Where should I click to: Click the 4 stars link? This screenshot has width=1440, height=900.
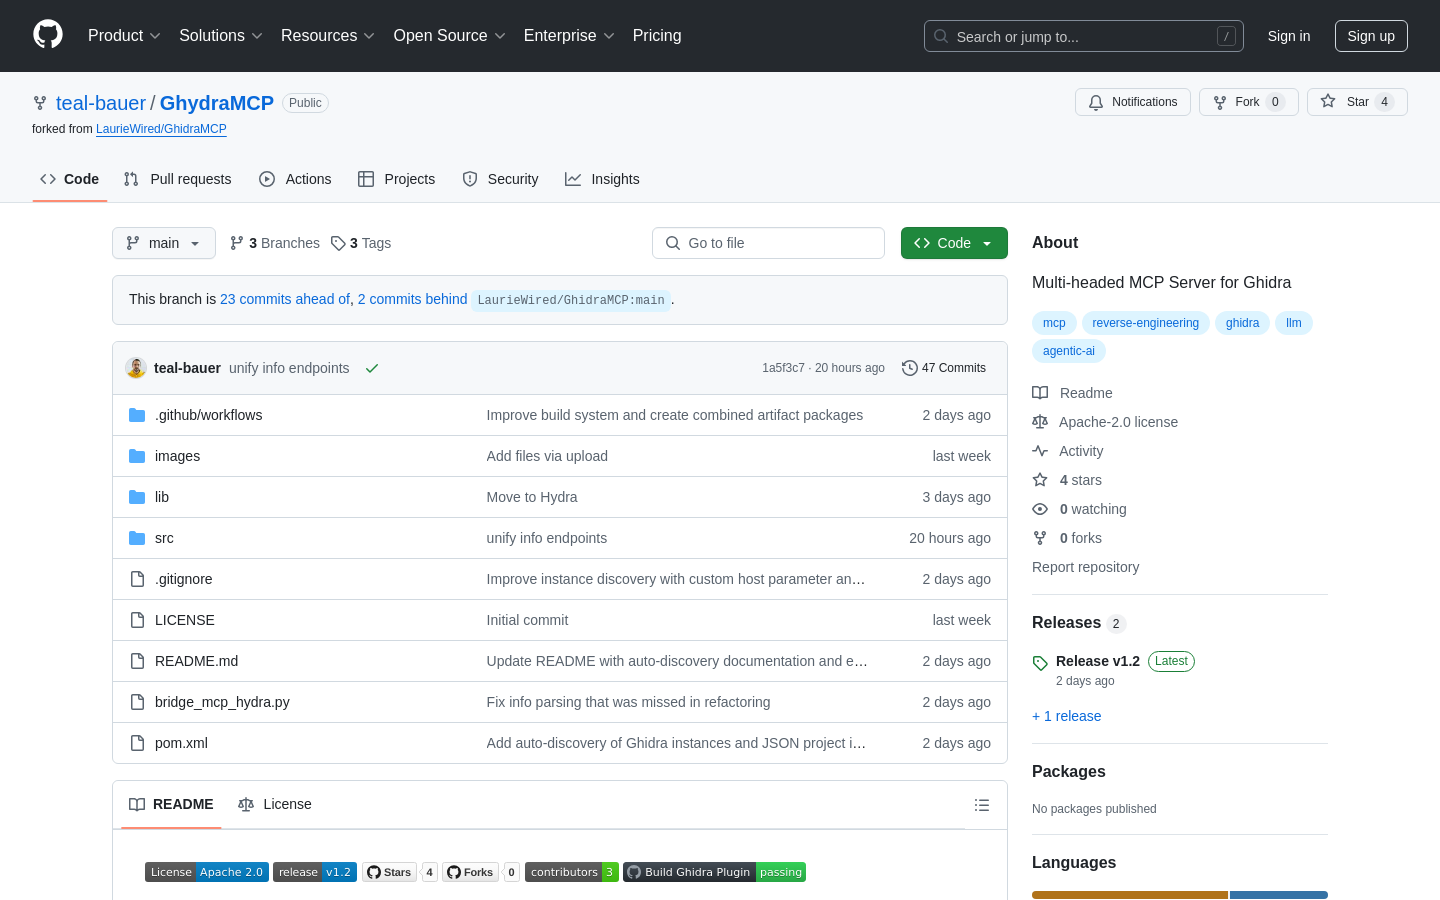[x=1080, y=480]
